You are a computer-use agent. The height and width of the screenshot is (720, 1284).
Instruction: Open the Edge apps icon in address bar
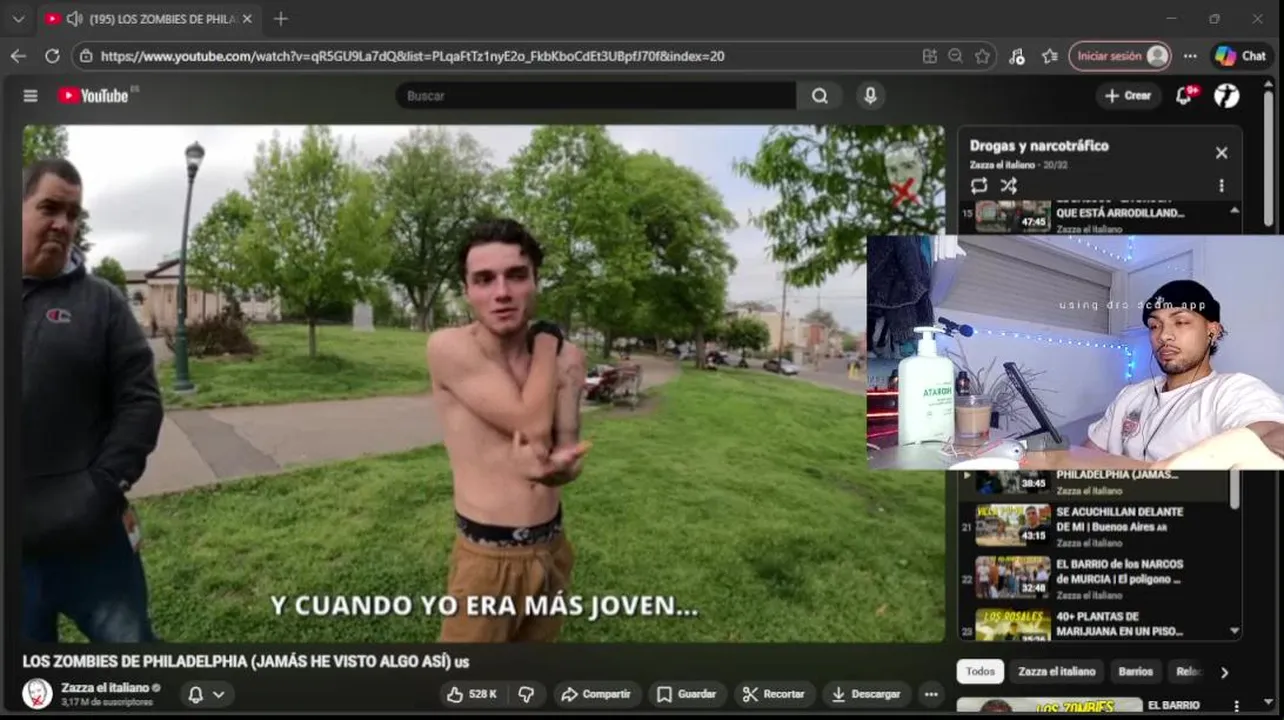[x=930, y=56]
